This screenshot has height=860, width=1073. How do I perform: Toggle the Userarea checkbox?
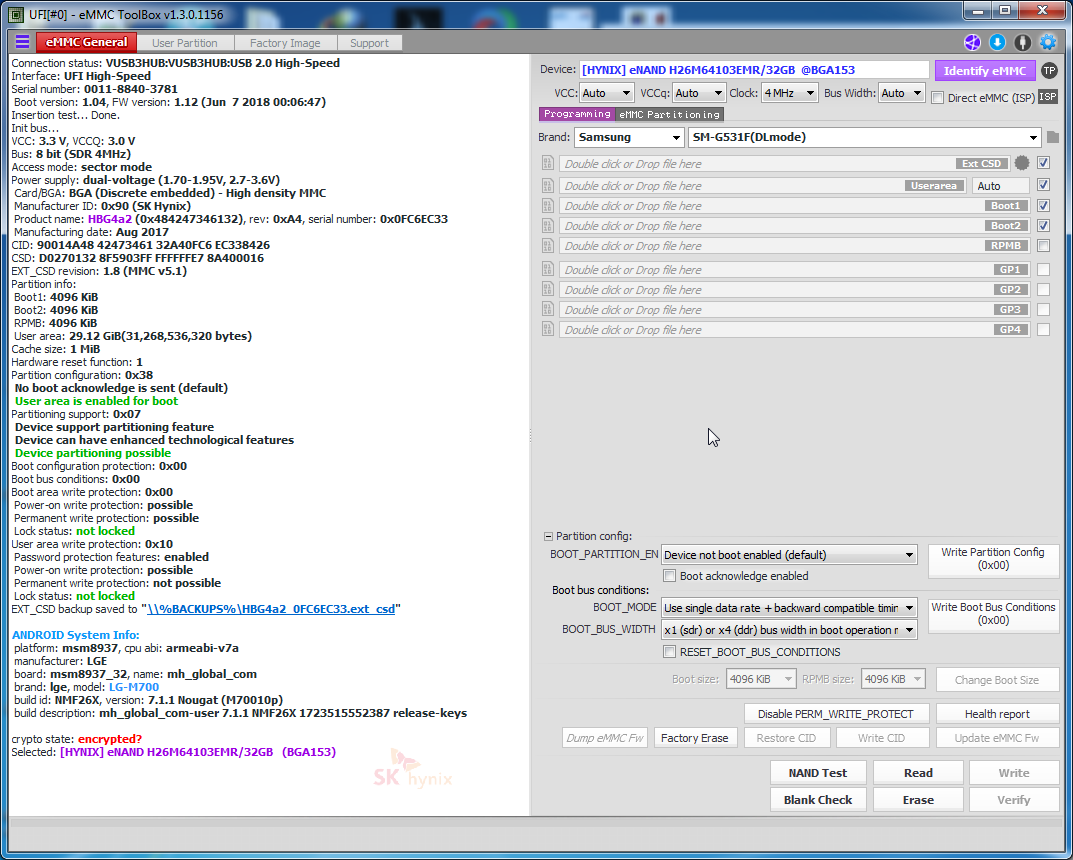pyautogui.click(x=1043, y=185)
